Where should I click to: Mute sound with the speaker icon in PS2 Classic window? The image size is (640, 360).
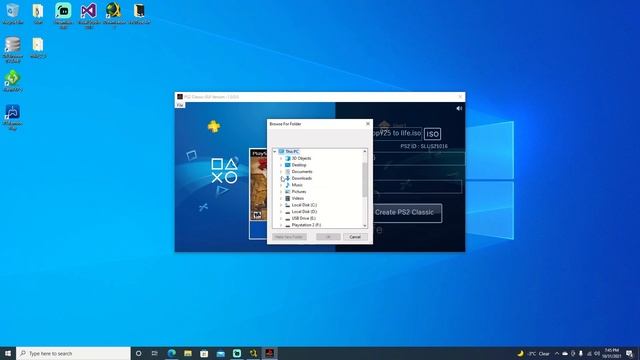point(459,108)
